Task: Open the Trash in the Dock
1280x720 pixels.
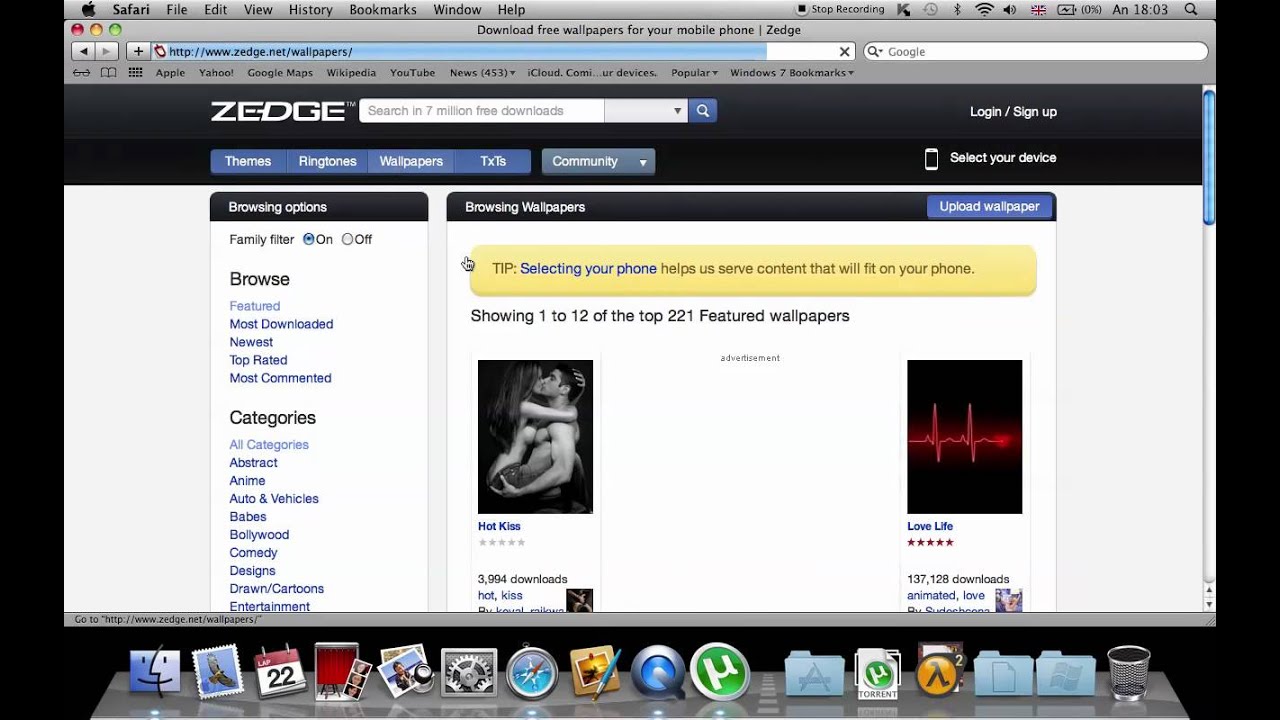Action: pyautogui.click(x=1128, y=672)
